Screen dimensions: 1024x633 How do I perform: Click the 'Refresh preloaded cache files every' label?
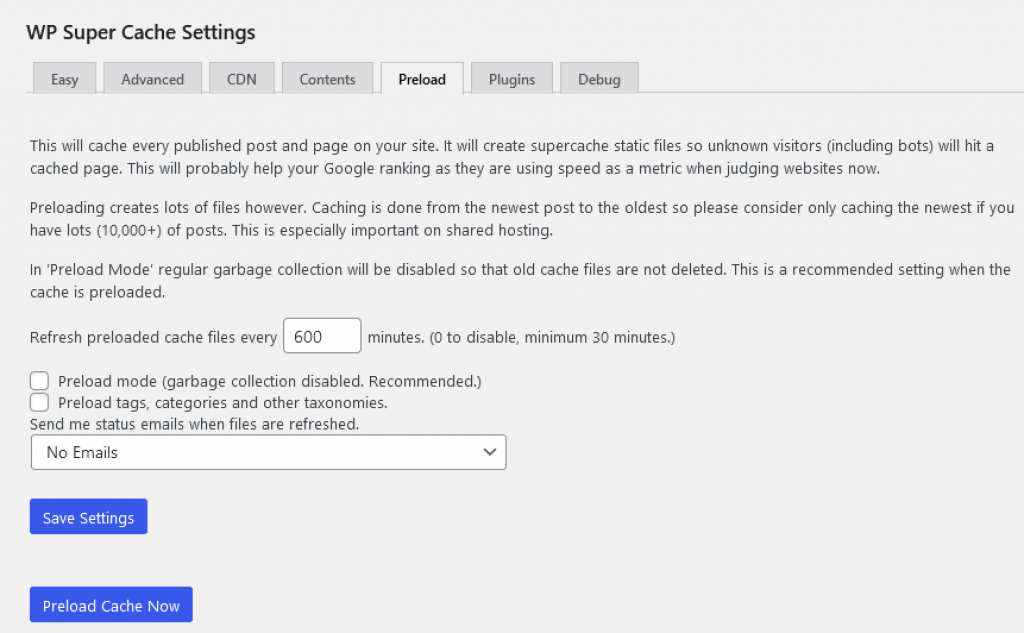coord(153,337)
